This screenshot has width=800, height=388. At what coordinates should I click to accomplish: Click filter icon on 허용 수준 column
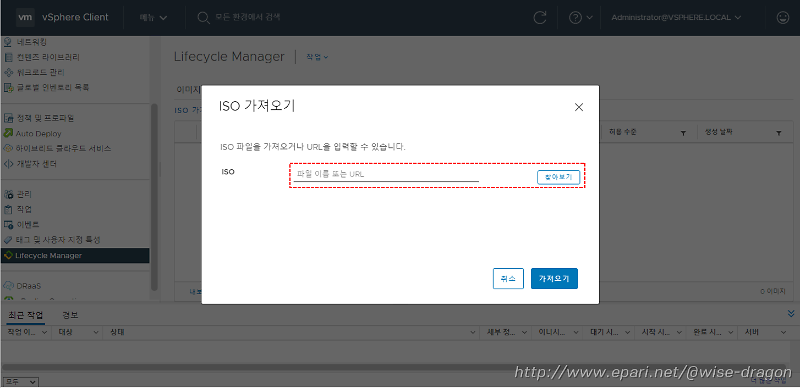click(683, 133)
